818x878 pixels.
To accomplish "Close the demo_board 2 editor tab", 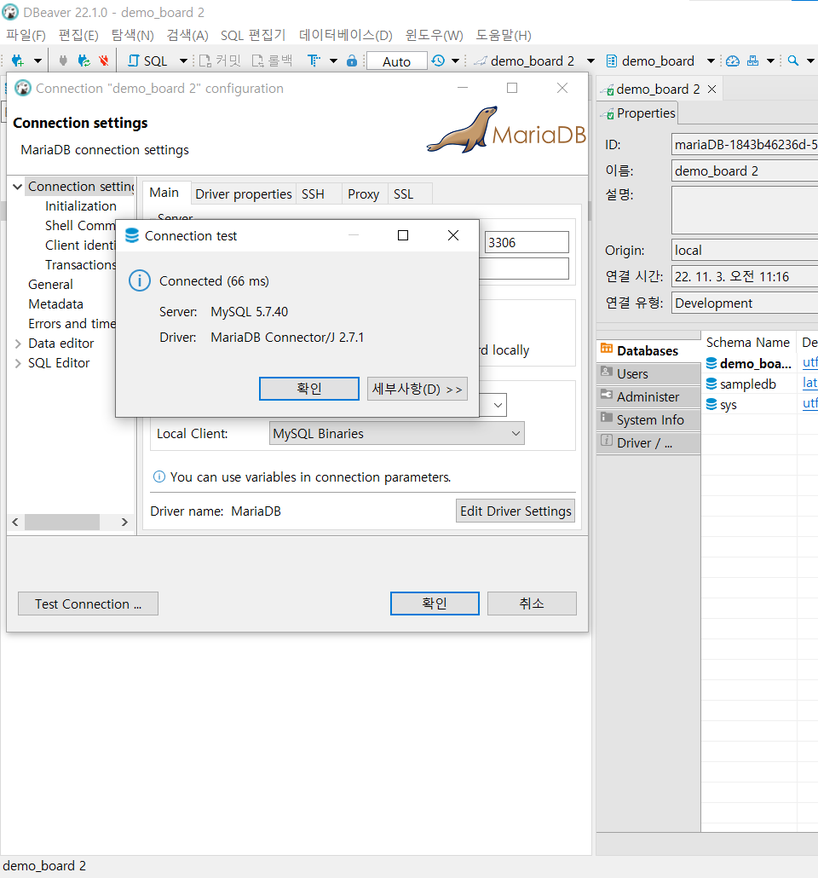I will (x=712, y=89).
